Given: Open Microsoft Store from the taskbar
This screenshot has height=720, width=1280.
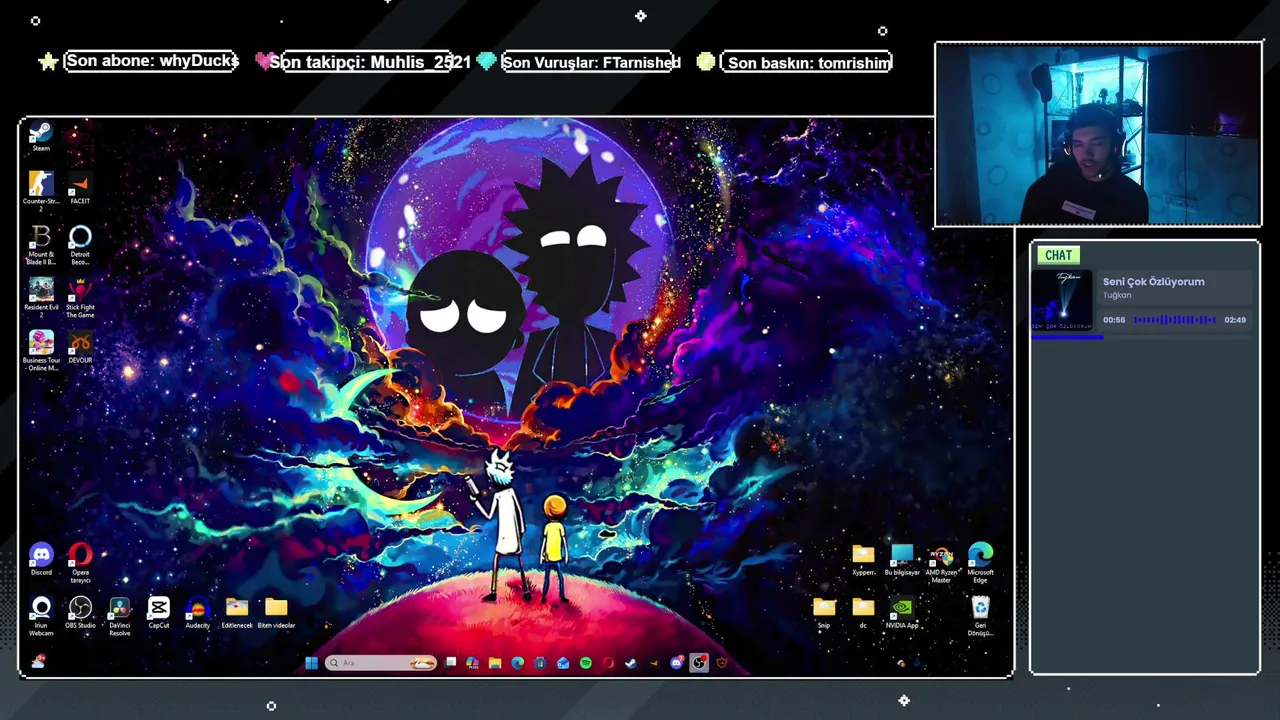Looking at the screenshot, I should coord(540,663).
